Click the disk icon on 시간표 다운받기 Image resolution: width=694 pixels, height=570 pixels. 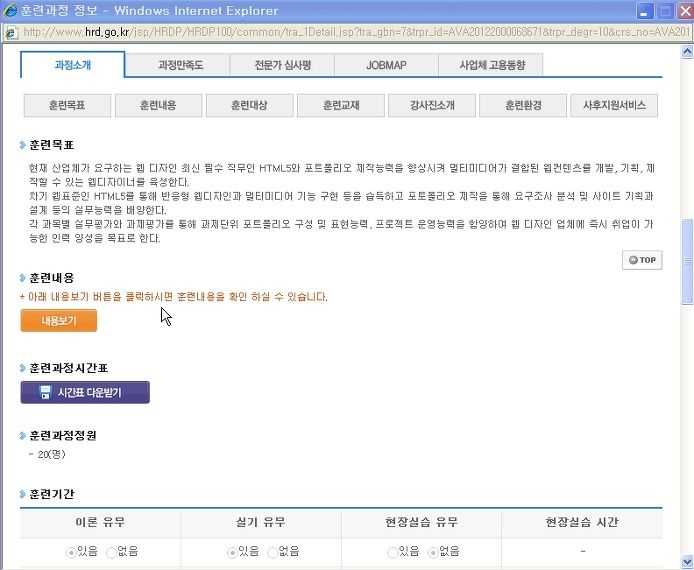[45, 392]
